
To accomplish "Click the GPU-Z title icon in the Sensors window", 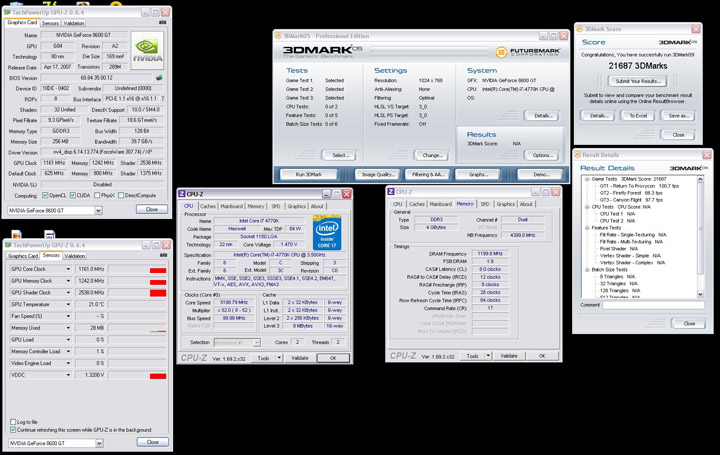I will [9, 245].
